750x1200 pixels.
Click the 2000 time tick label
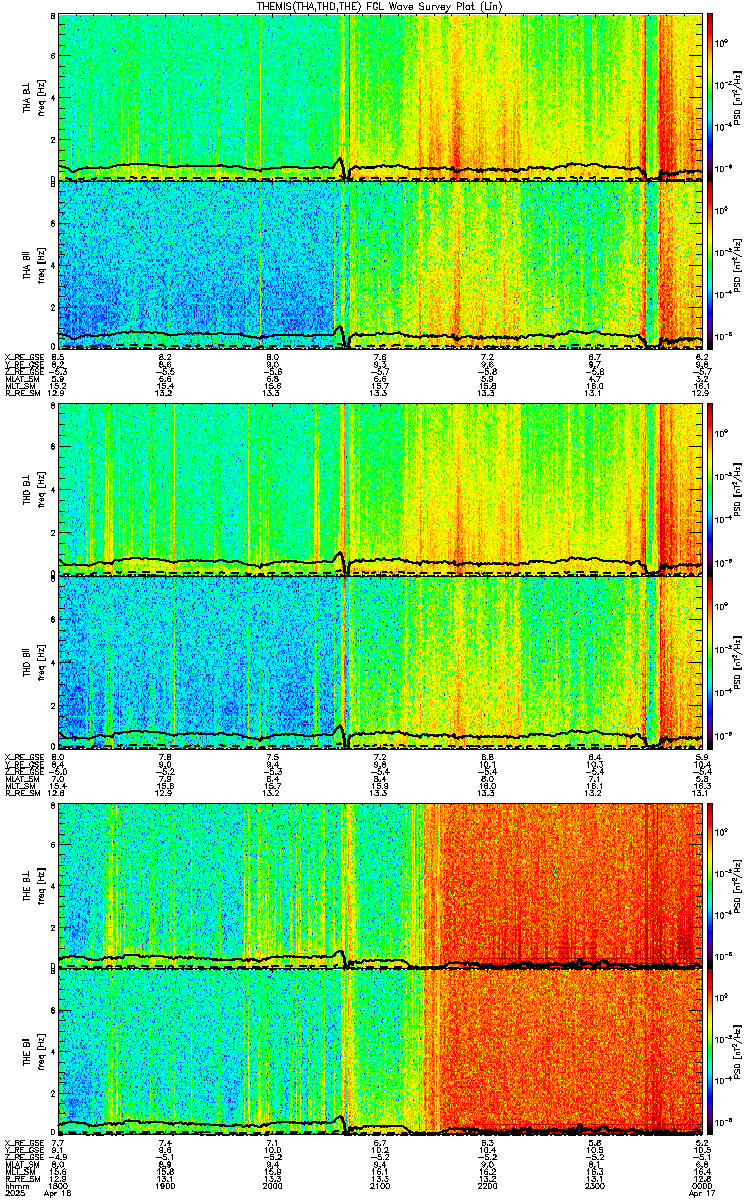[x=272, y=1184]
